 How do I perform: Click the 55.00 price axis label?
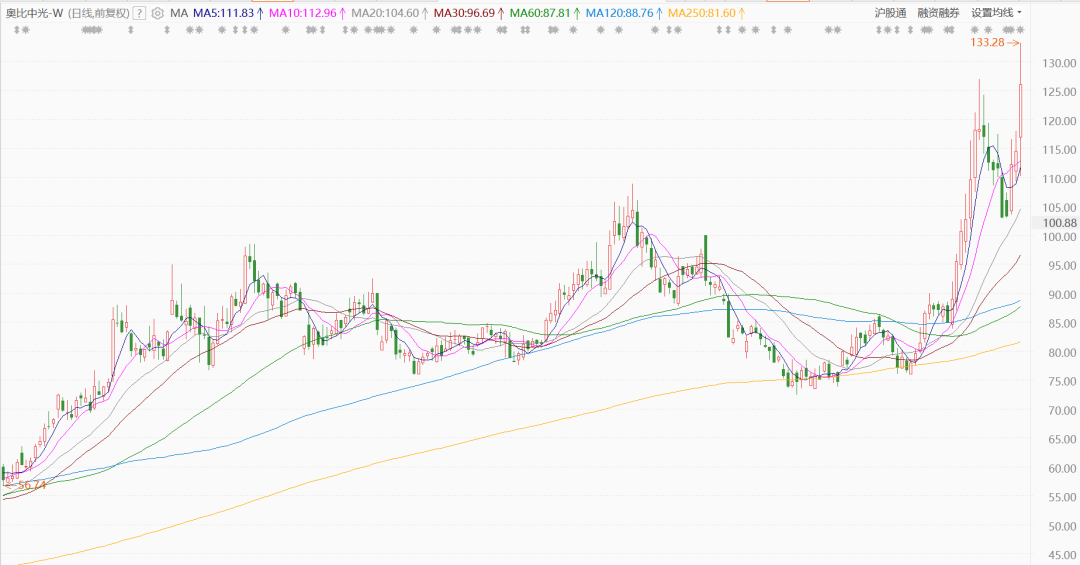click(1061, 497)
